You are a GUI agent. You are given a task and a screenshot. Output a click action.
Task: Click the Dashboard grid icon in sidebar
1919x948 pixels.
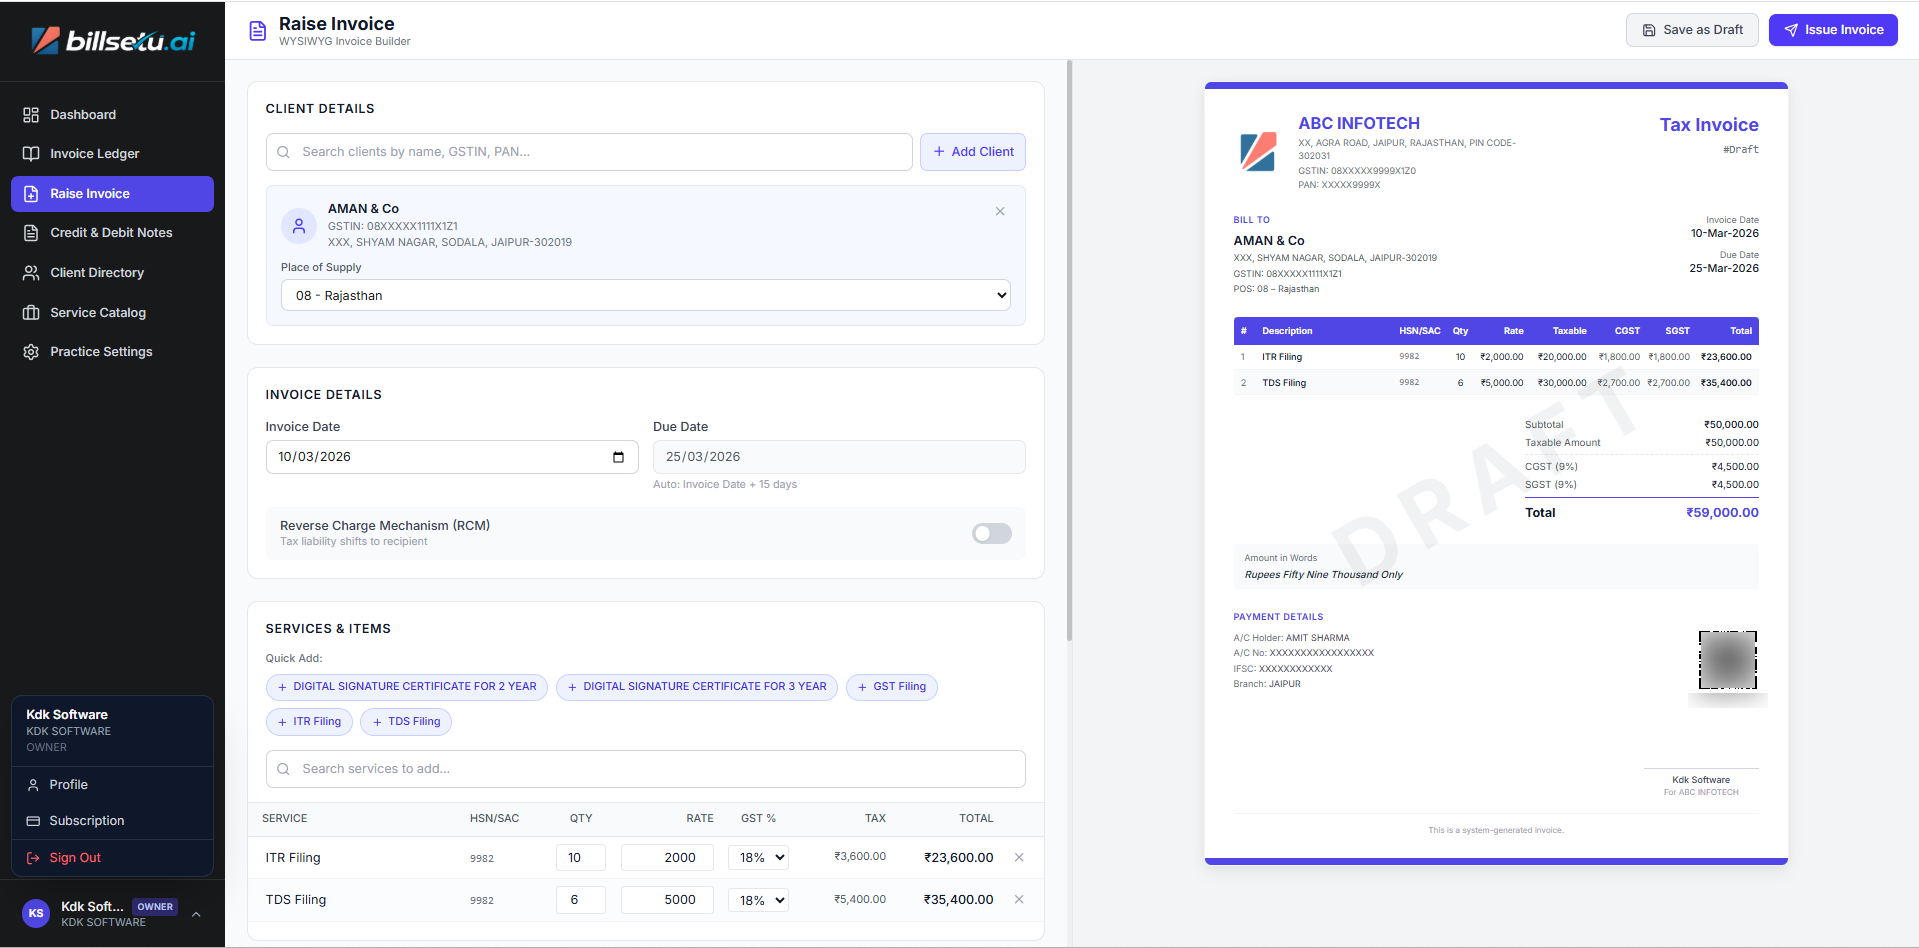[31, 115]
